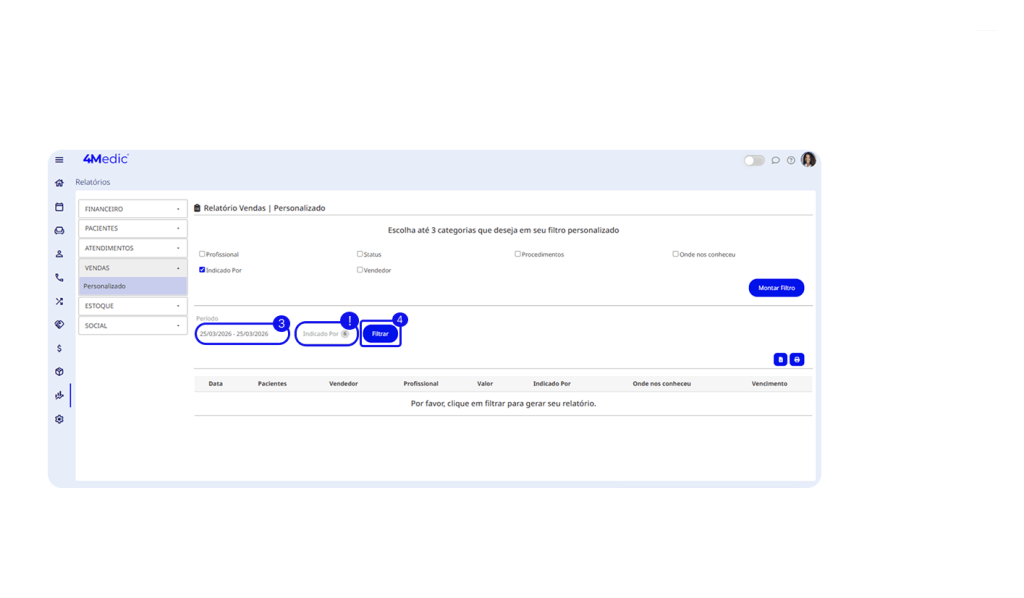Go to home via sidebar house icon
This screenshot has width=1024, height=598.
[59, 183]
